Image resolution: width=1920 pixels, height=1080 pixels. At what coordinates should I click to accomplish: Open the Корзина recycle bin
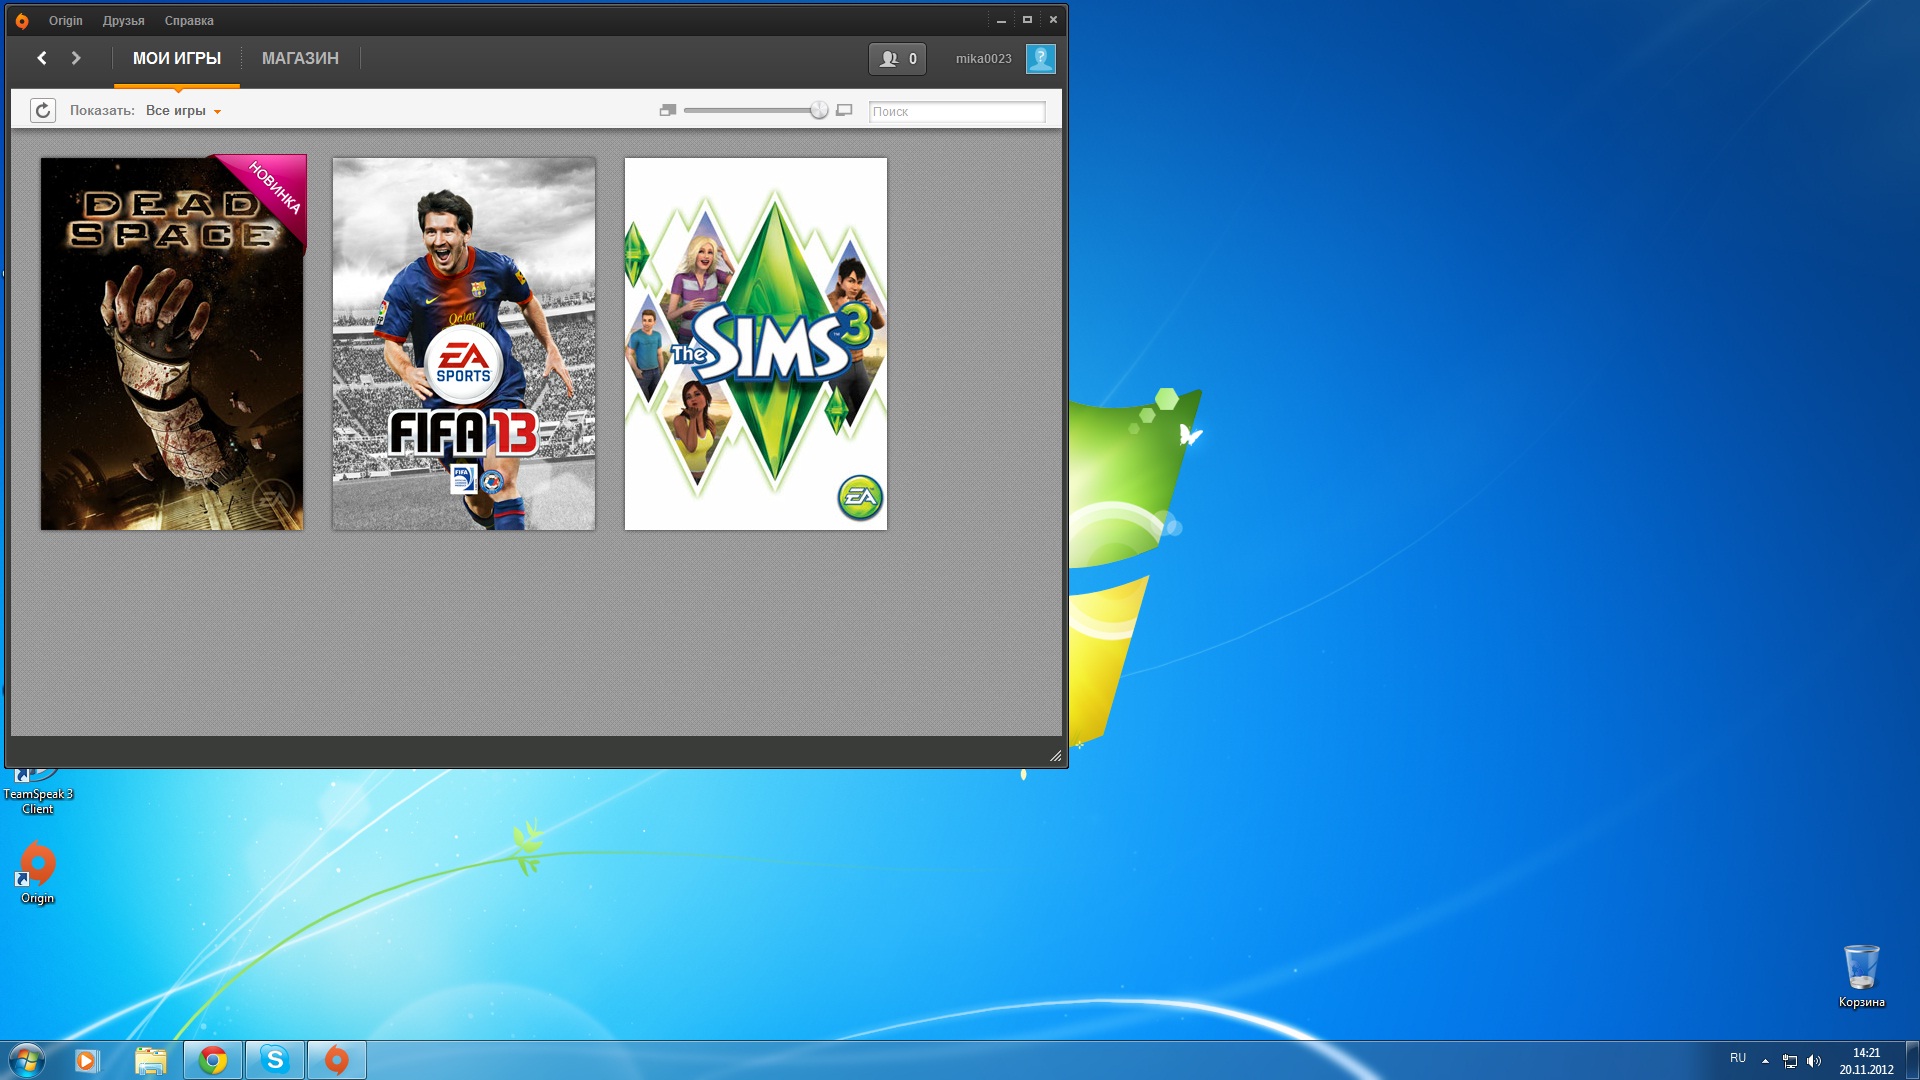pos(1861,975)
